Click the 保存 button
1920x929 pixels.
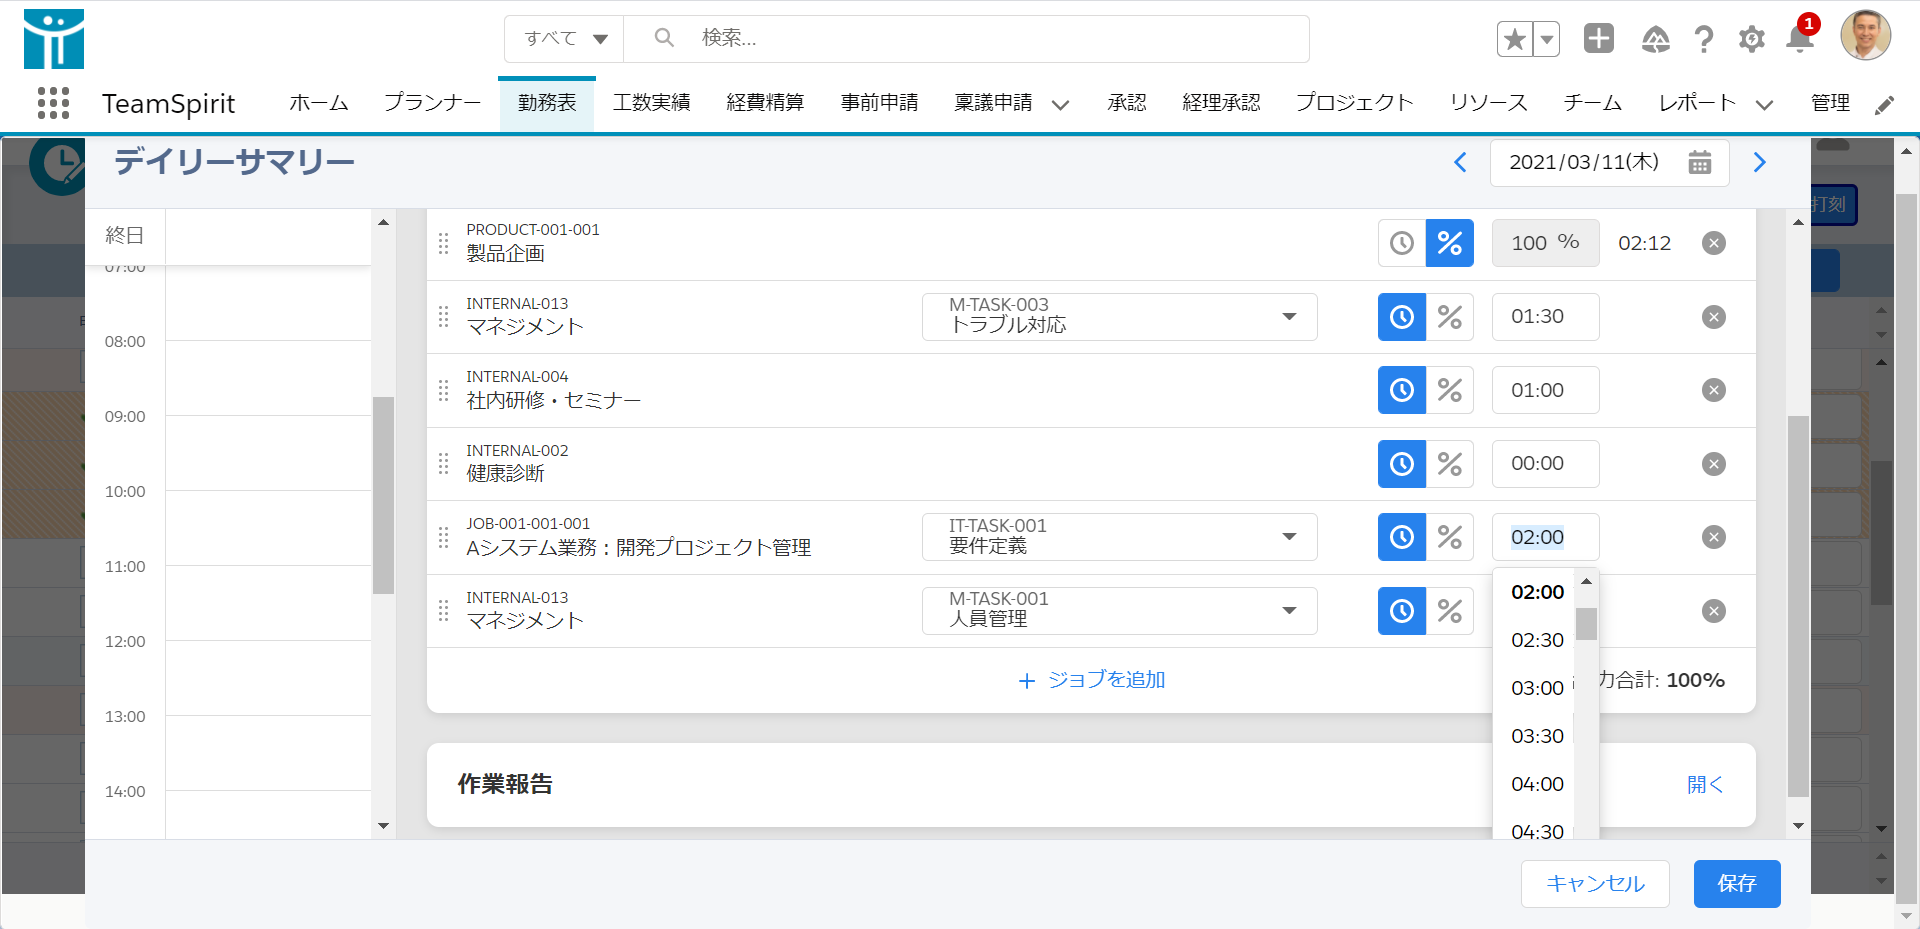point(1737,884)
